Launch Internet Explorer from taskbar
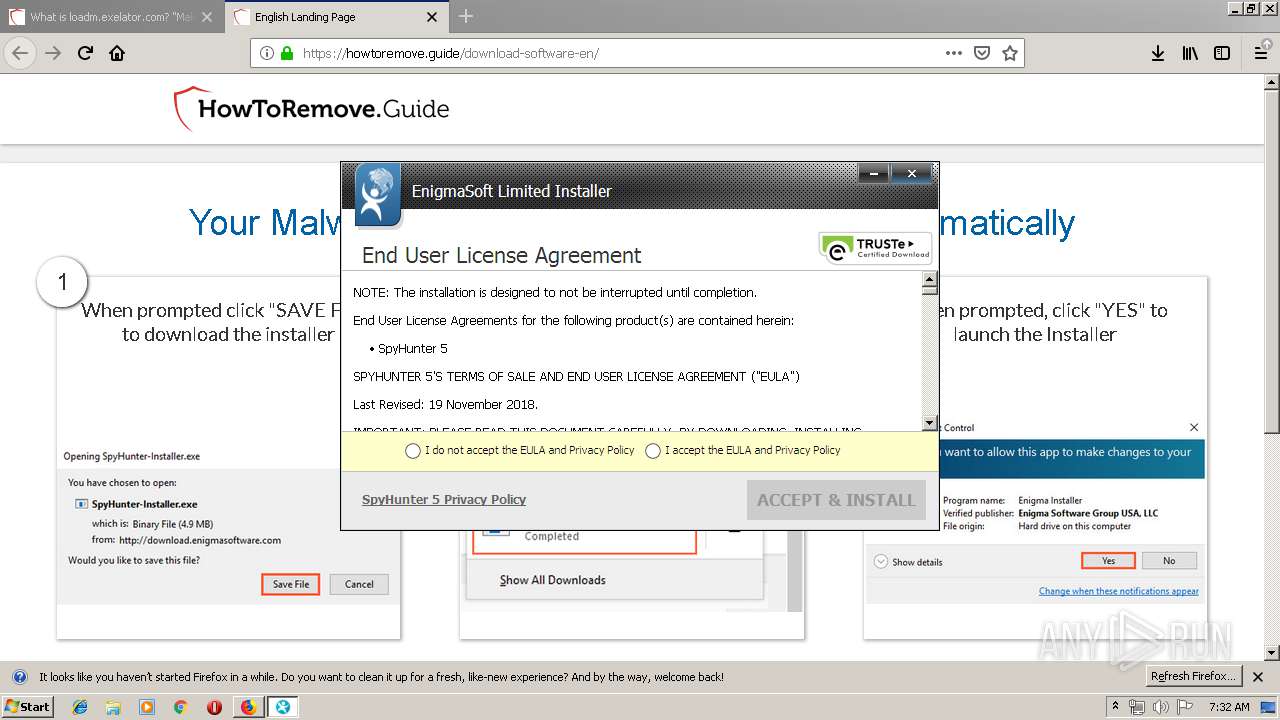1280x720 pixels. click(81, 707)
